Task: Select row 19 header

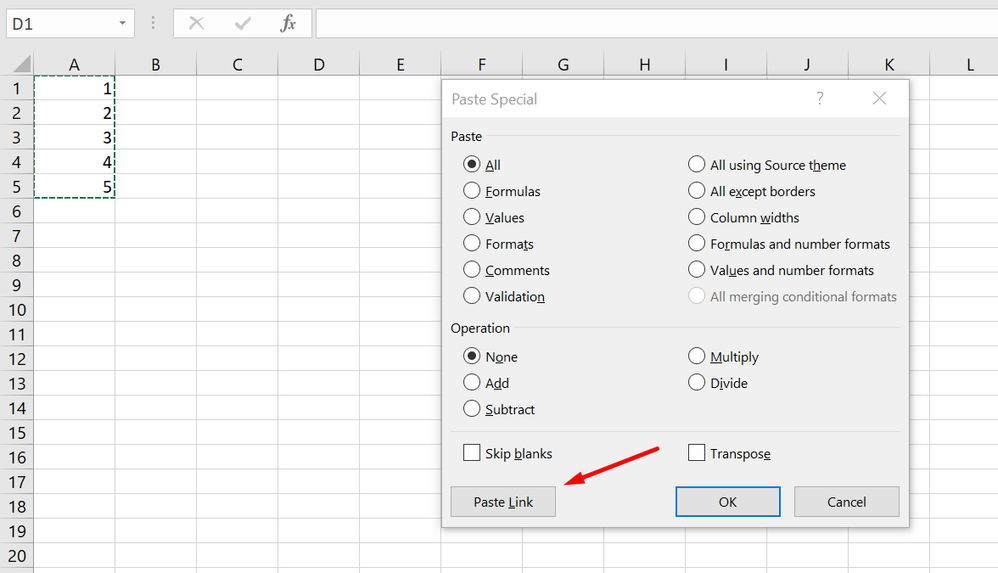Action: (x=17, y=531)
